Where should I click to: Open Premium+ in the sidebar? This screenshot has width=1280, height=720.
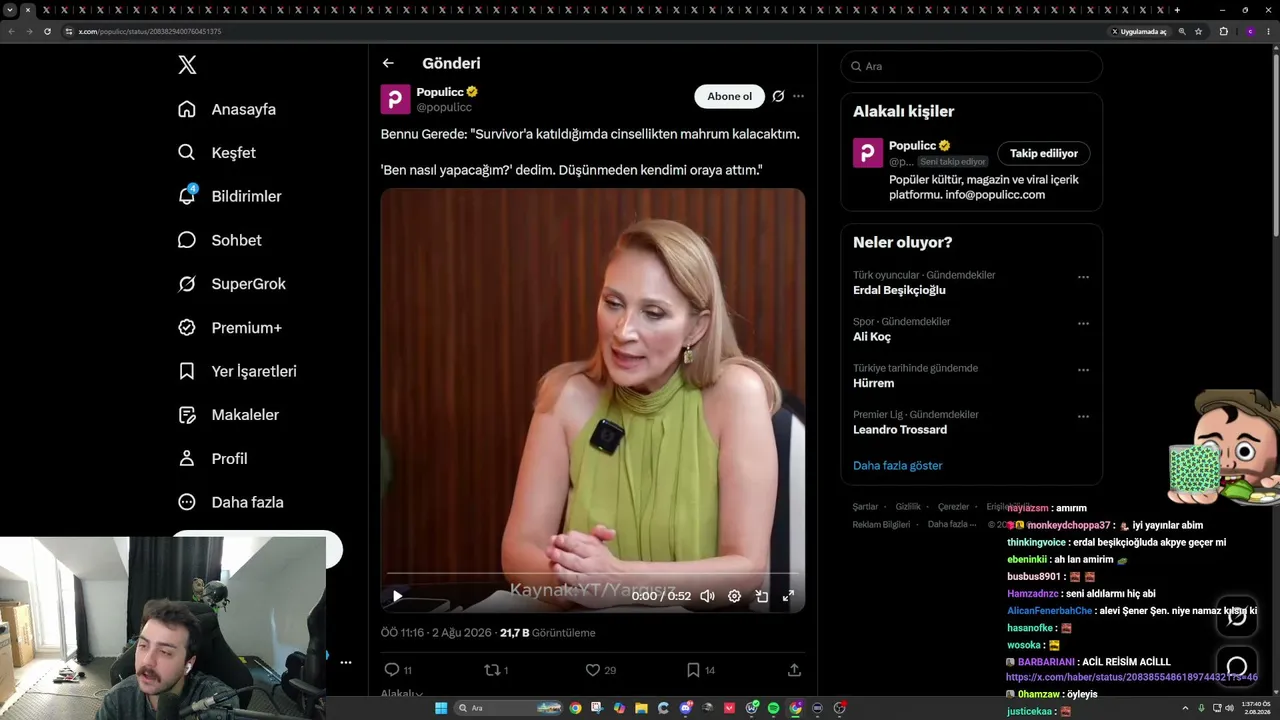[x=230, y=328]
